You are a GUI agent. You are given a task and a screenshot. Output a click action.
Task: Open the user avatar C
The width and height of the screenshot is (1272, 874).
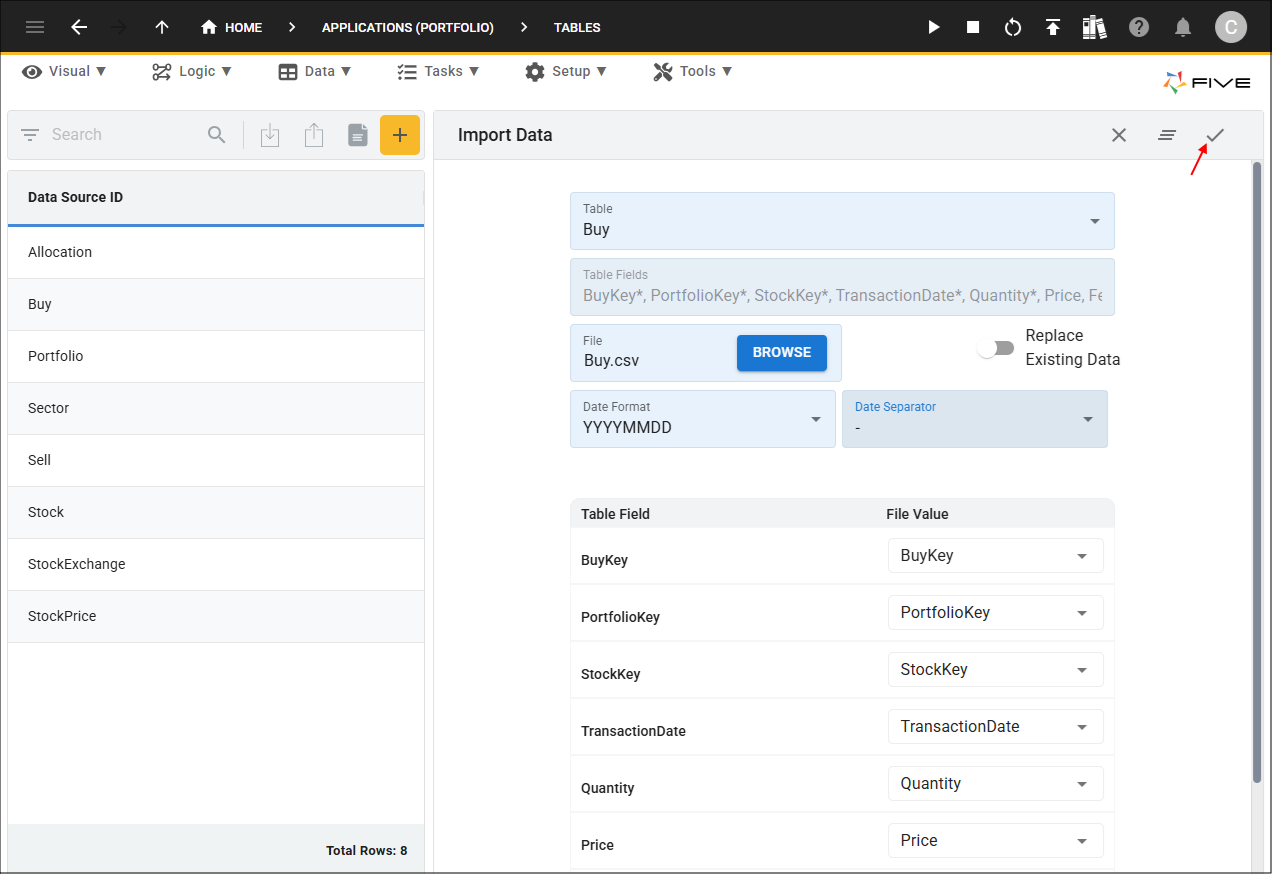(1231, 27)
